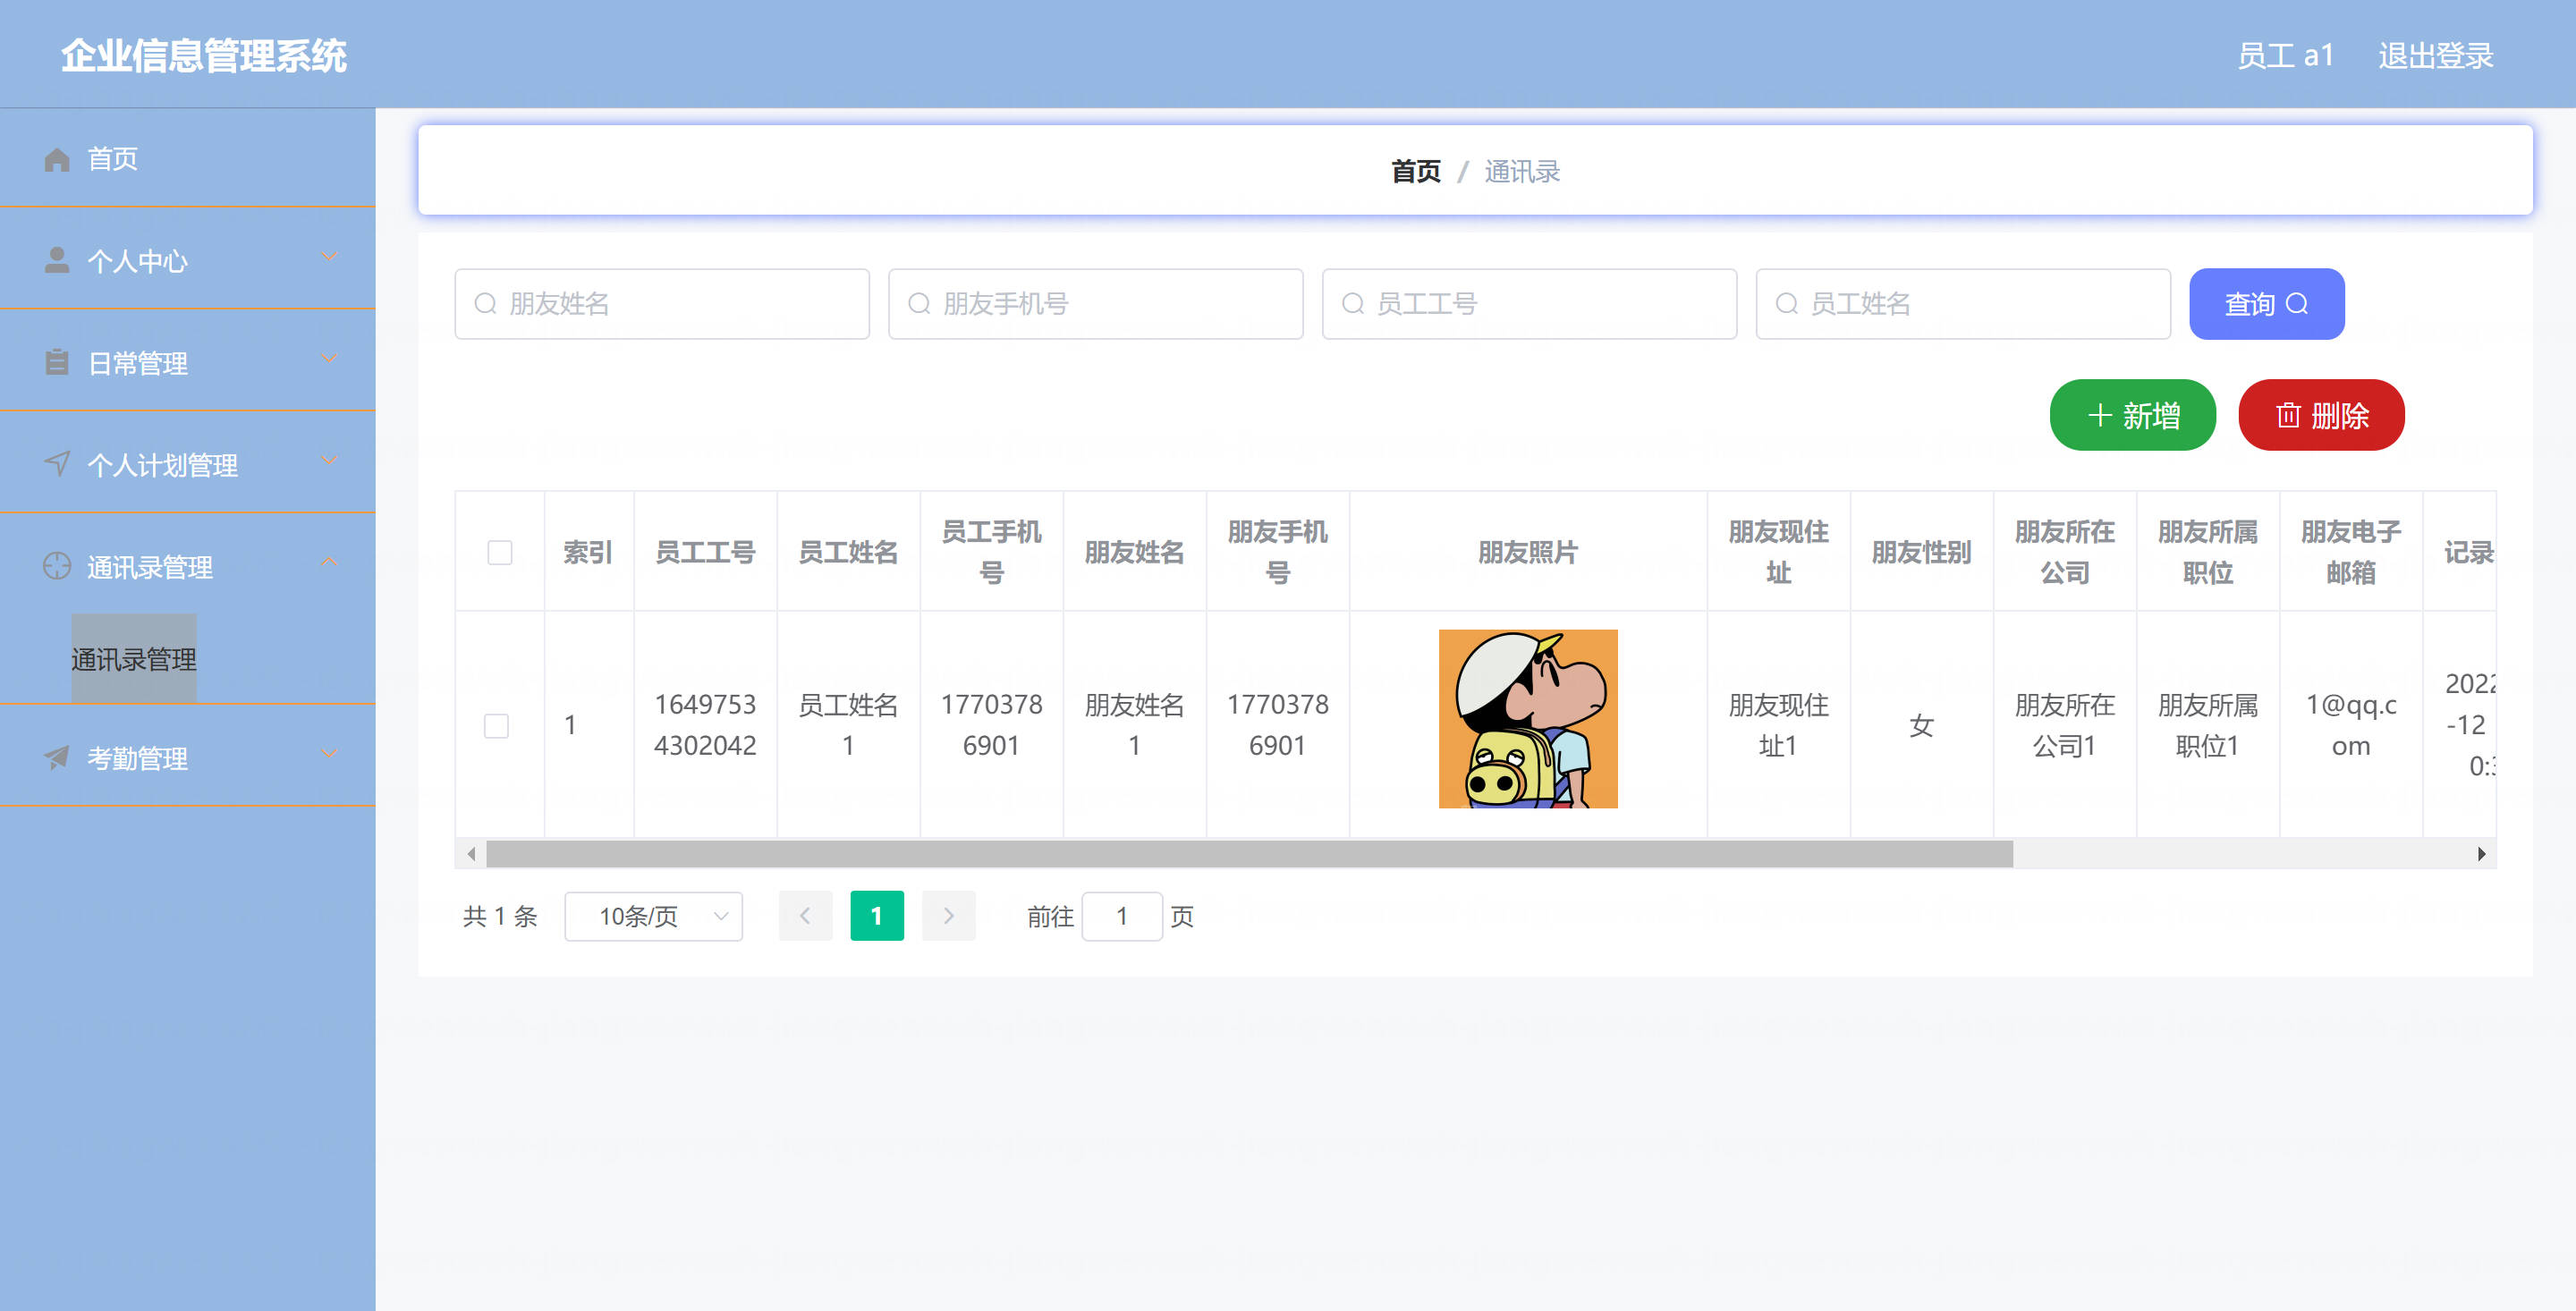Click the cell 1@qq.com
Screen dimensions: 2576x1311
click(x=2350, y=725)
